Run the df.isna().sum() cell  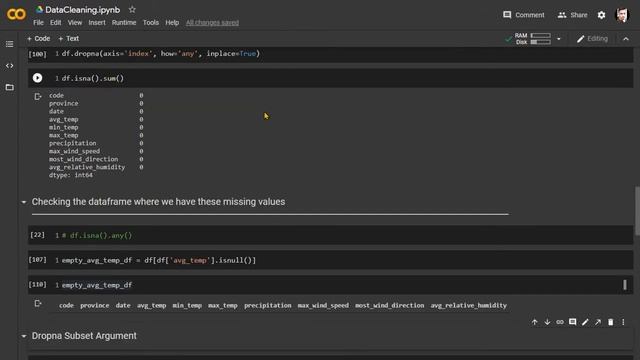(x=37, y=78)
